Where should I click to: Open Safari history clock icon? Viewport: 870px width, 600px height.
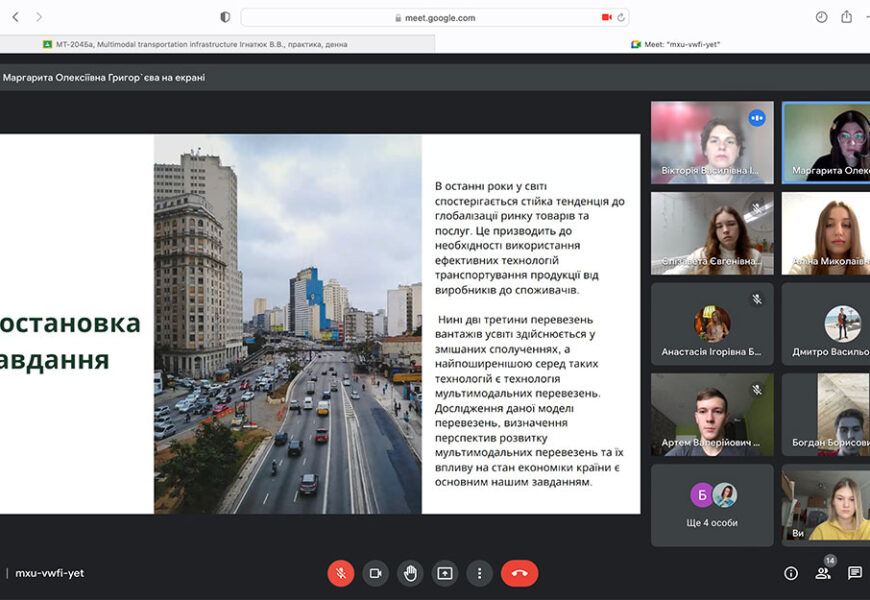point(821,17)
